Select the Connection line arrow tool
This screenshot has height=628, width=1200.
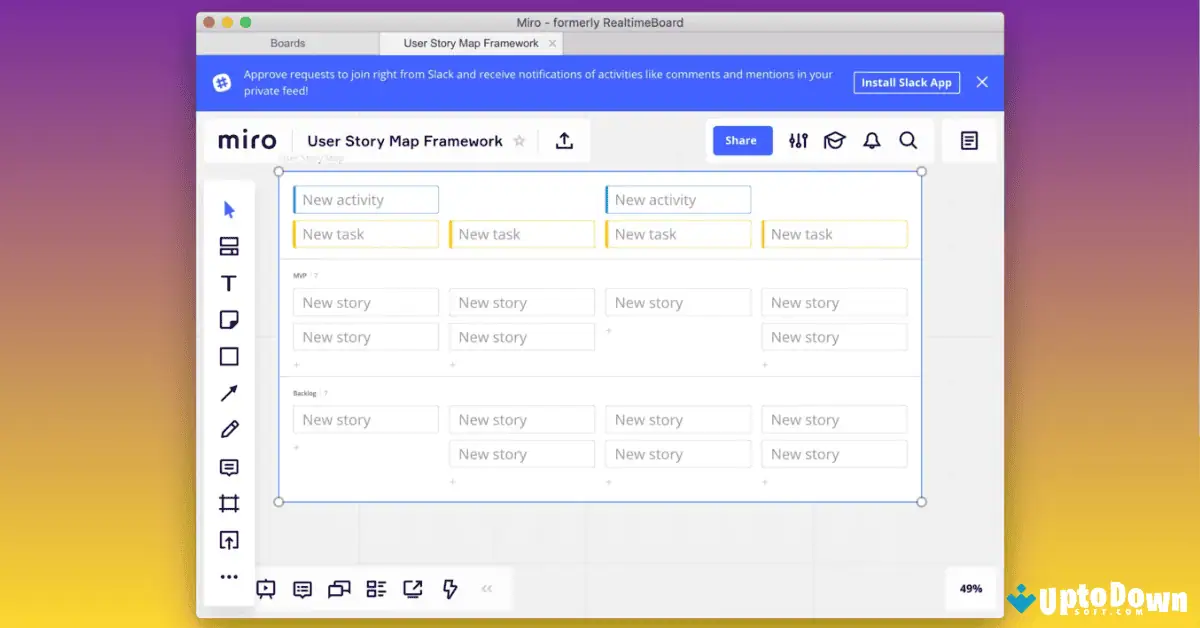[x=229, y=393]
